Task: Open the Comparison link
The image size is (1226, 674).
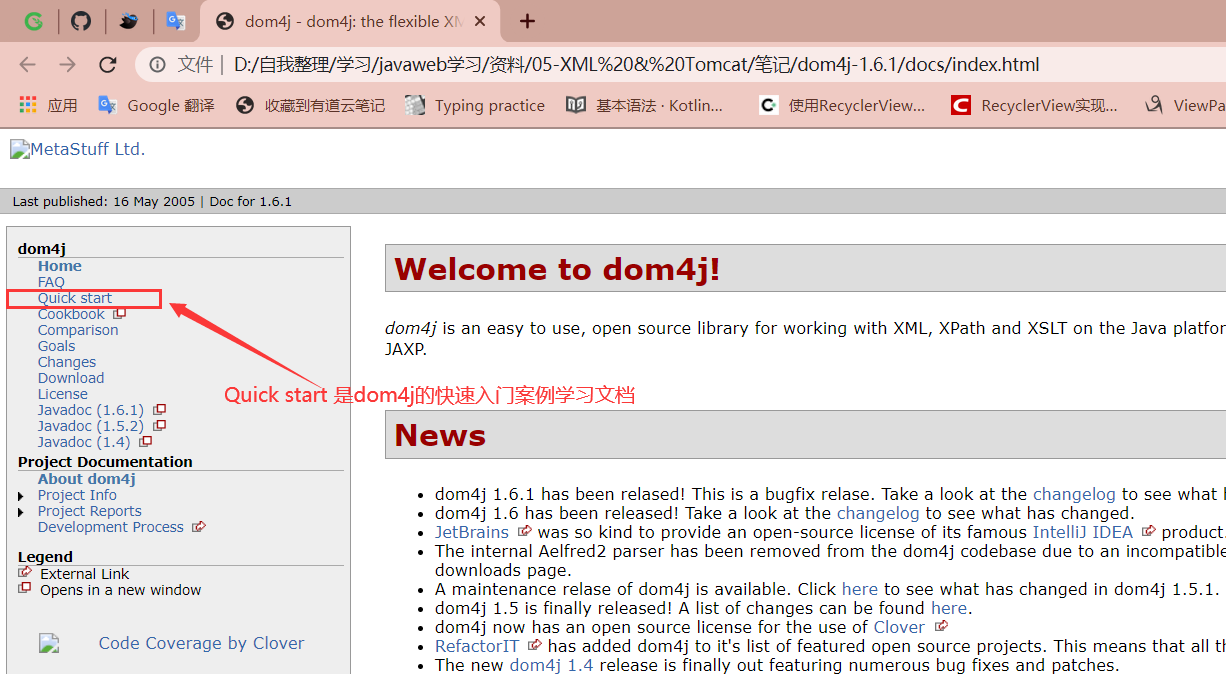Action: pyautogui.click(x=78, y=330)
